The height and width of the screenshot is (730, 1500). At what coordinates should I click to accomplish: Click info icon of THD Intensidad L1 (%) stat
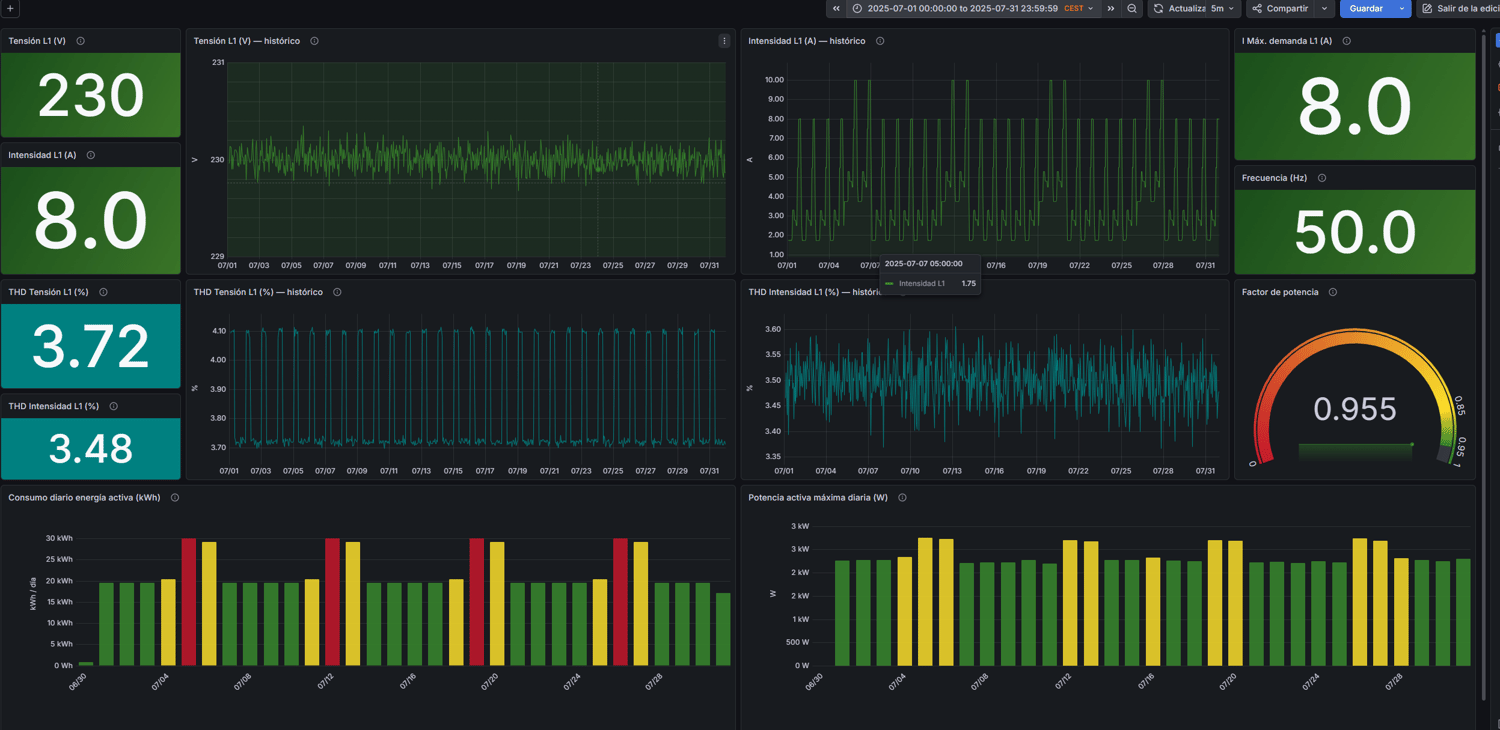pyautogui.click(x=114, y=406)
